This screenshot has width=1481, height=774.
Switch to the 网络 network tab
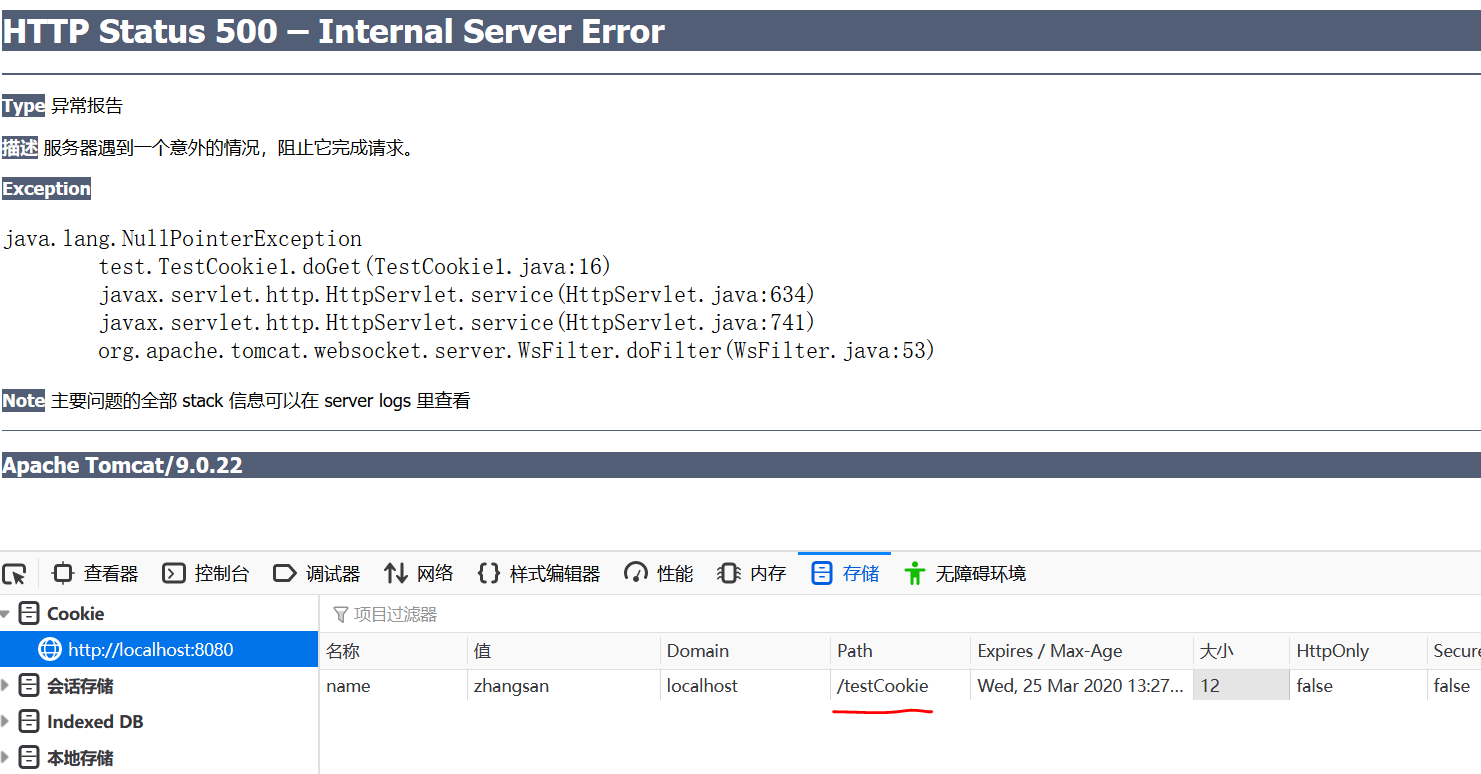[419, 574]
